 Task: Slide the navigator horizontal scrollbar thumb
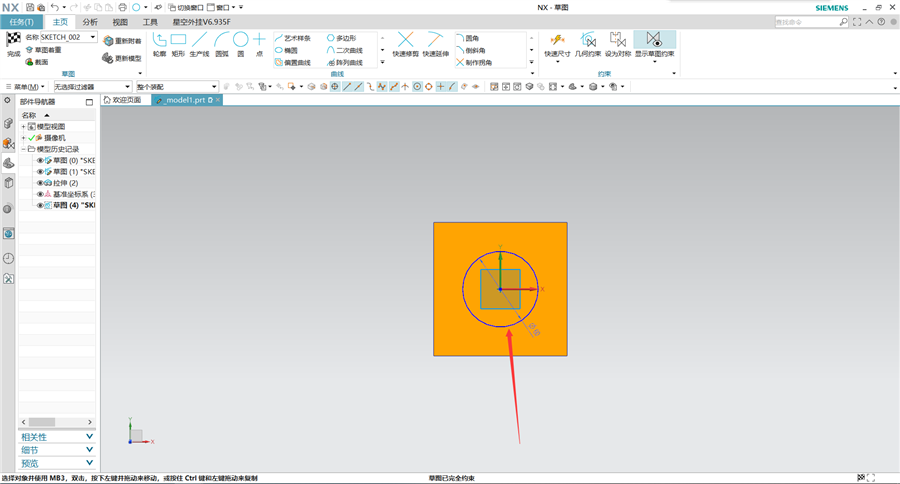[41, 422]
